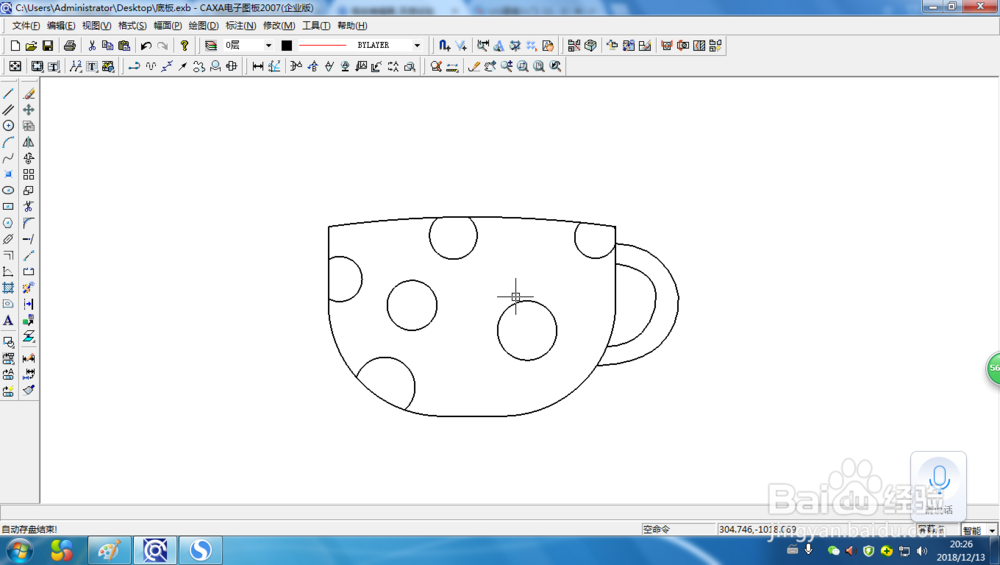Create a new drawing file
This screenshot has height=565, width=1000.
click(x=15, y=45)
